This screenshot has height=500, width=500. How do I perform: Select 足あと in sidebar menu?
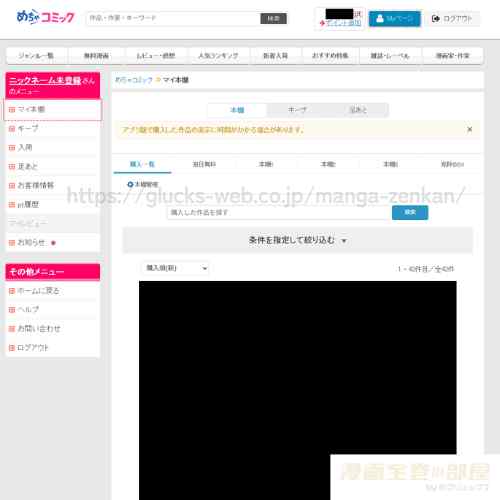[53, 166]
